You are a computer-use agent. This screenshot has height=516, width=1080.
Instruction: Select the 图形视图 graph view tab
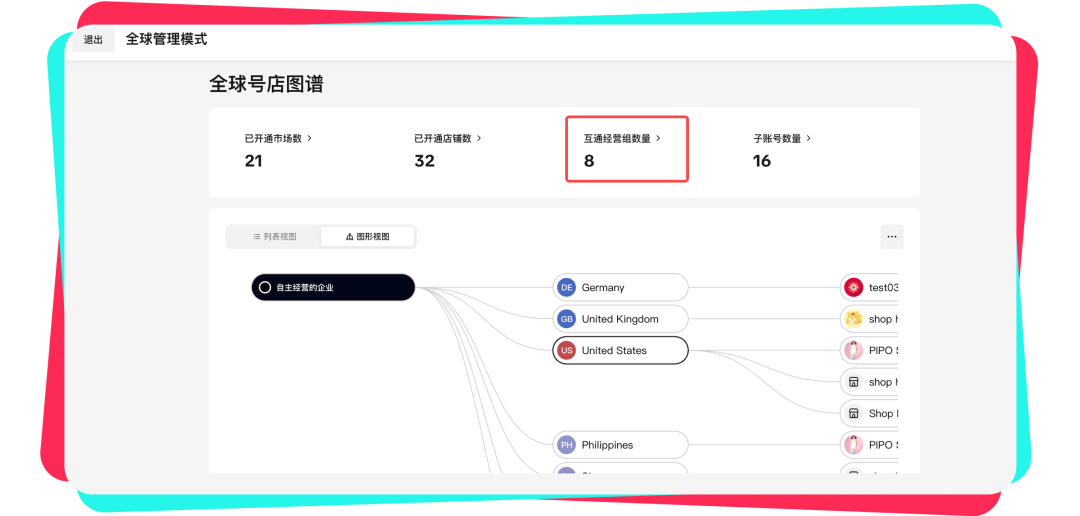pos(367,237)
